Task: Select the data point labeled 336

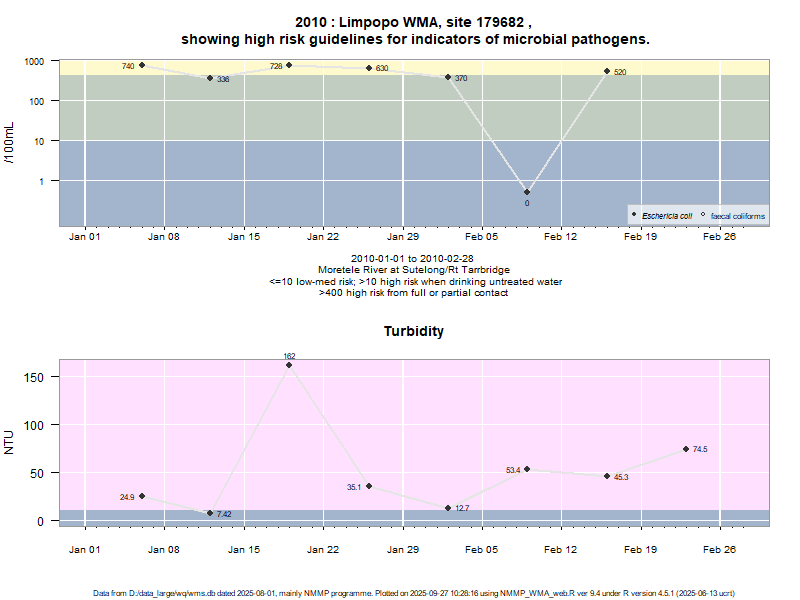Action: (210, 77)
